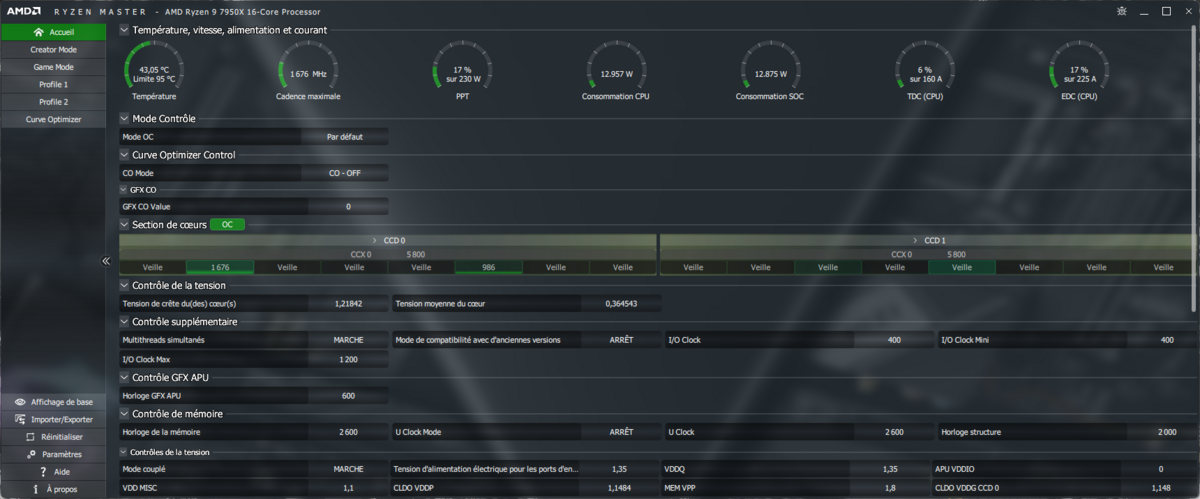Click the info icon for À propos
This screenshot has width=1200, height=499.
click(x=37, y=489)
